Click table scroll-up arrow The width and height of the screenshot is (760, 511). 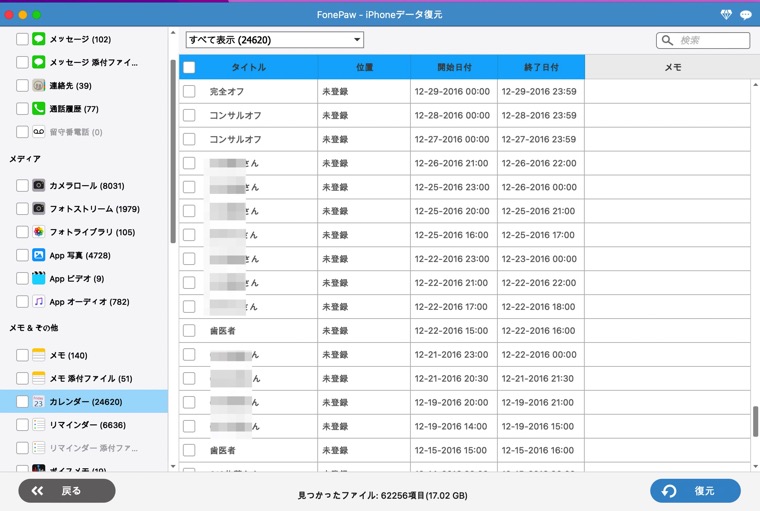click(x=755, y=85)
